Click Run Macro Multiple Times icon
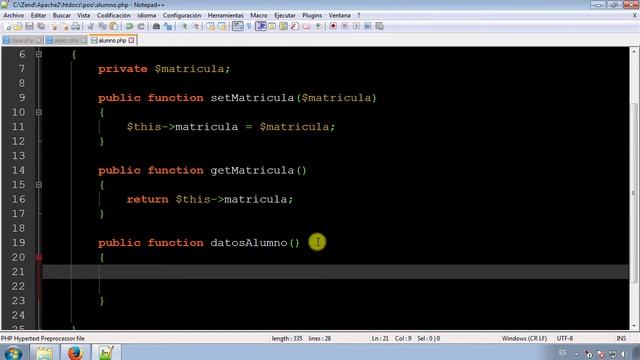This screenshot has width=640, height=360. tap(368, 27)
